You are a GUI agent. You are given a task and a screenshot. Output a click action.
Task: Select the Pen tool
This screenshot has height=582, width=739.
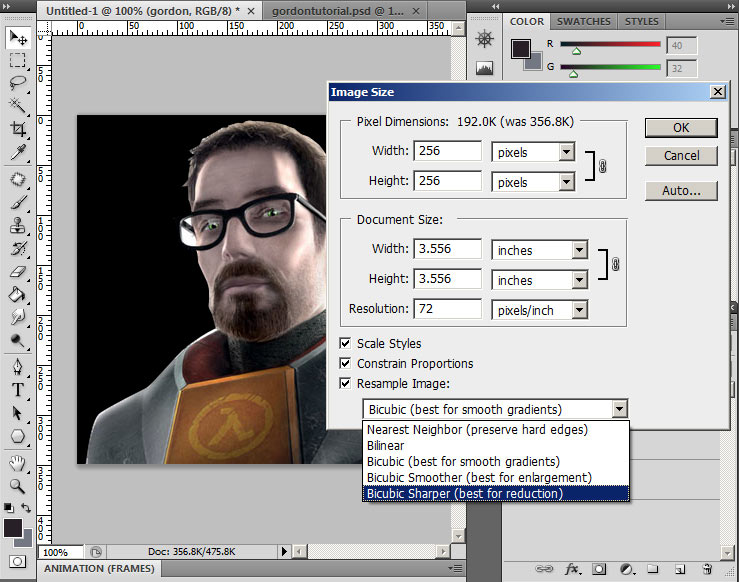pos(18,367)
